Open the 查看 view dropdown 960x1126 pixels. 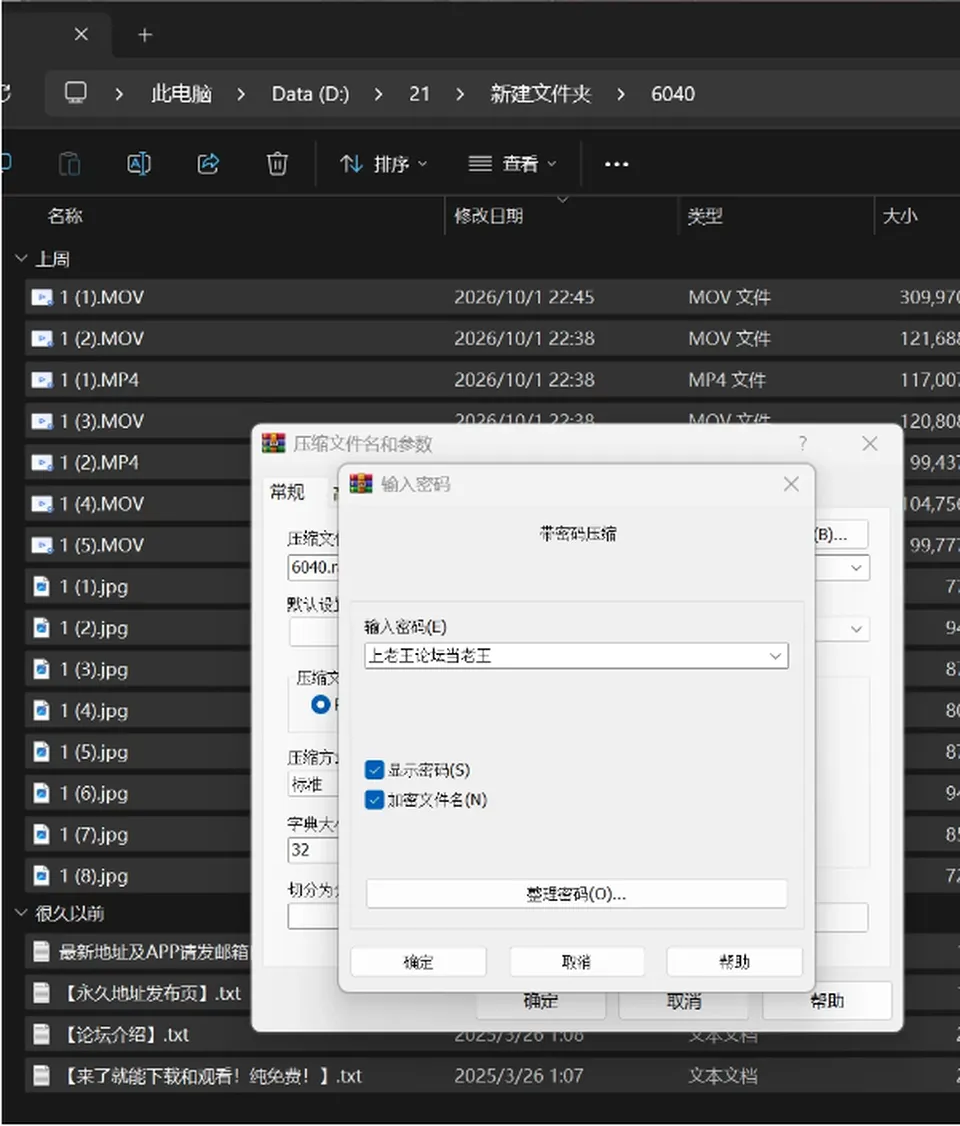[x=512, y=164]
